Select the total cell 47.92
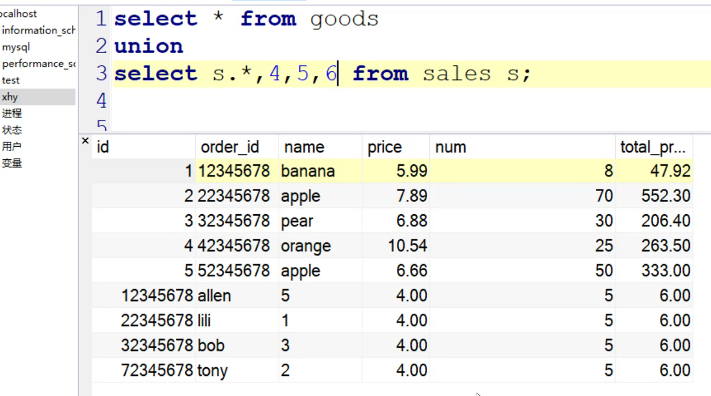The height and width of the screenshot is (396, 711). coord(654,171)
